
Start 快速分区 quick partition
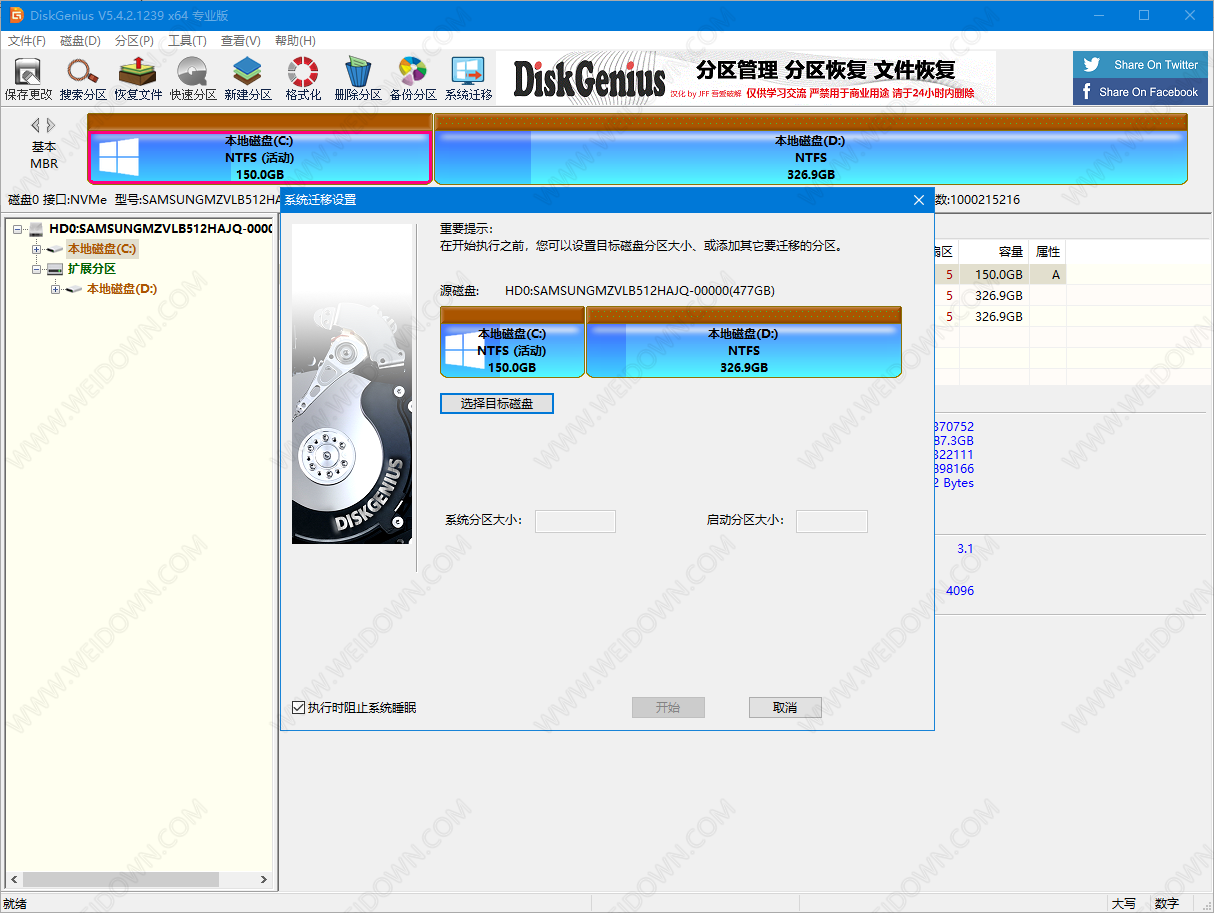pyautogui.click(x=193, y=79)
